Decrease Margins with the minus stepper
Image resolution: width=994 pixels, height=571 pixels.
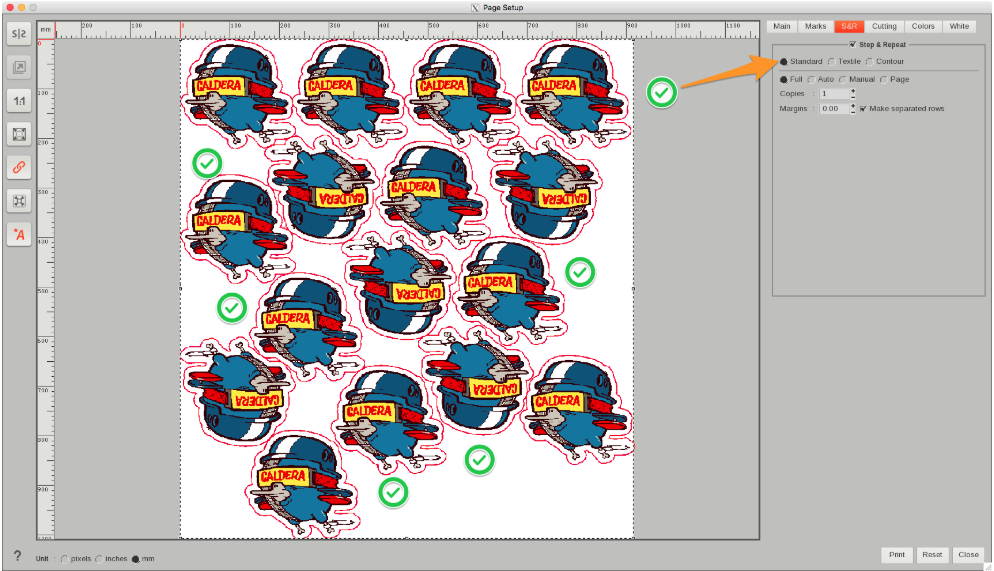pyautogui.click(x=853, y=111)
